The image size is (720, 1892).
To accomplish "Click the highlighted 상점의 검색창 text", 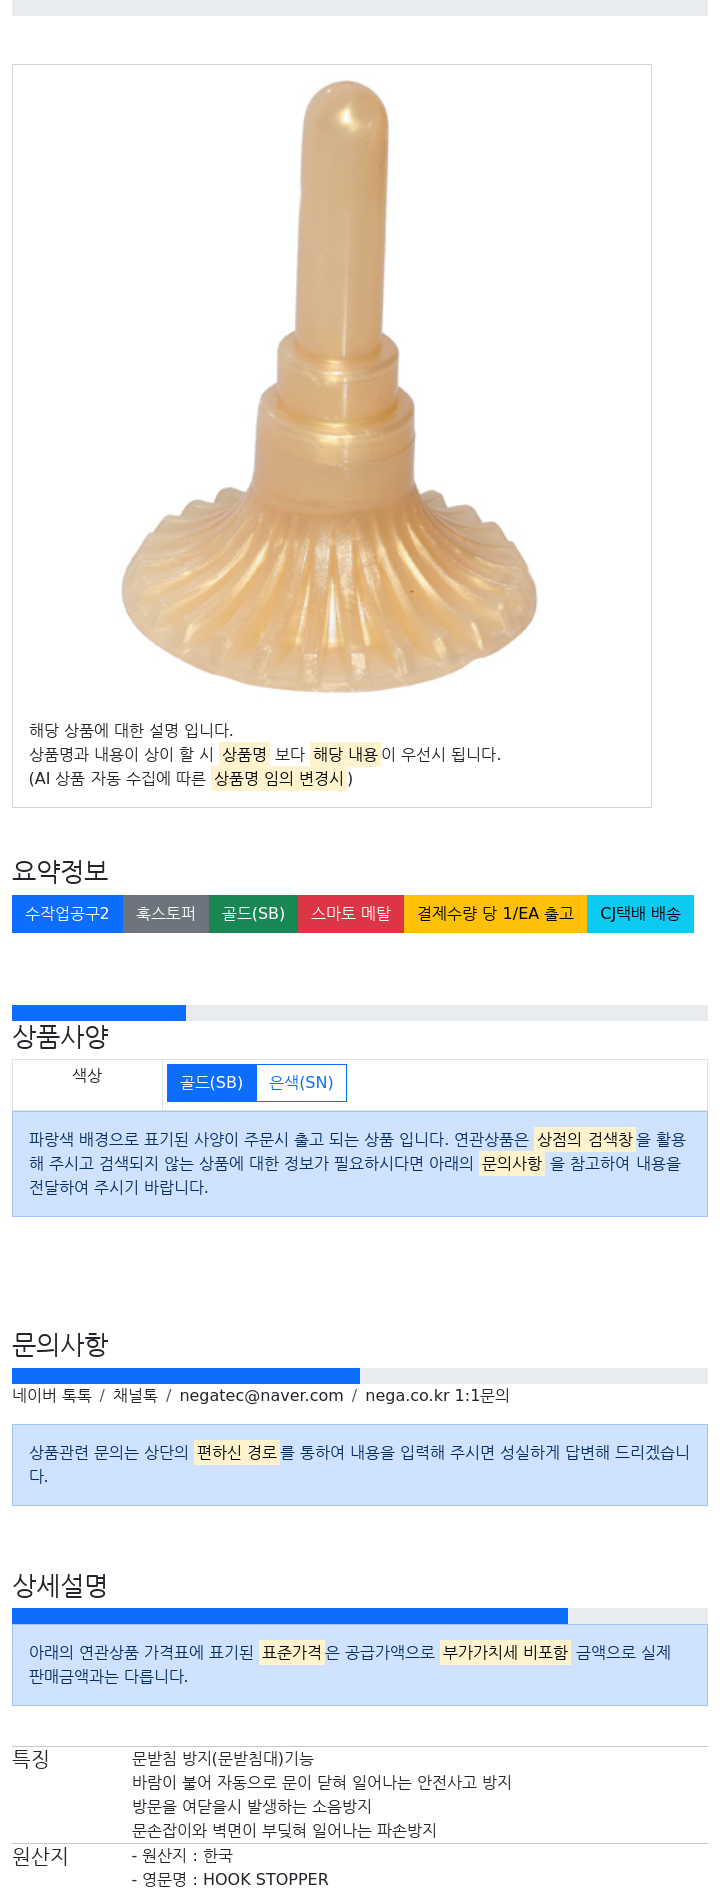I will point(585,1139).
